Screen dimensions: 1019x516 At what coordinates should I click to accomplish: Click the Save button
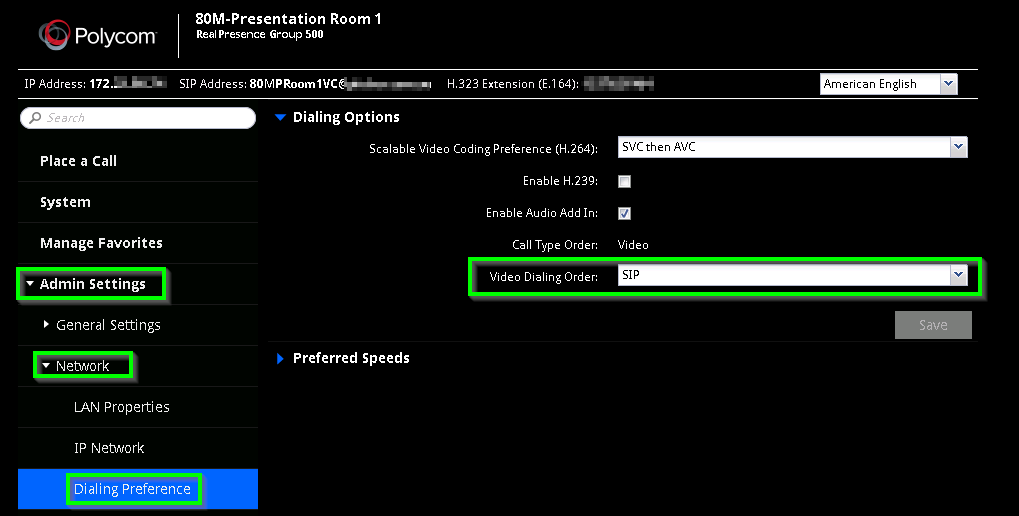point(933,325)
